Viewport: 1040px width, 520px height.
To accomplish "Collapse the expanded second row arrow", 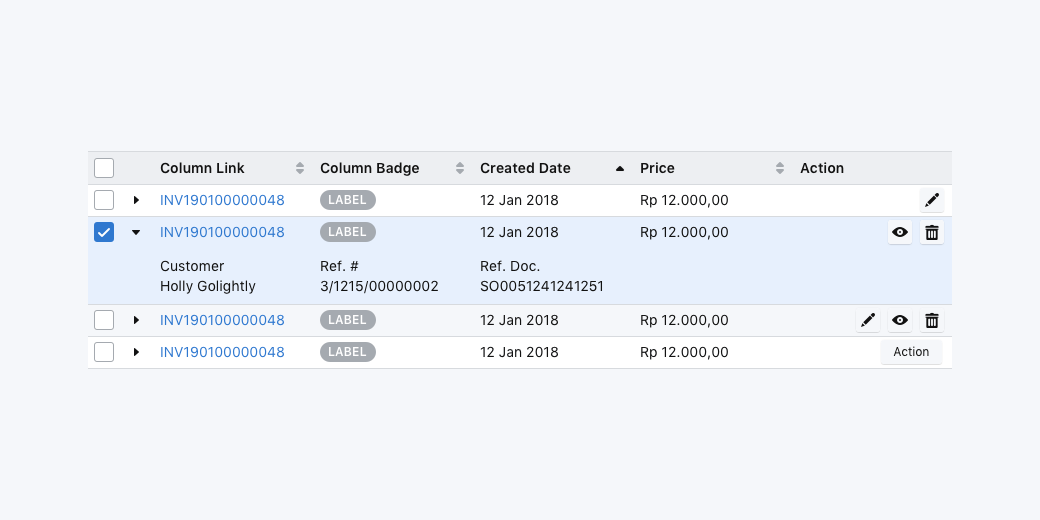I will coord(136,232).
